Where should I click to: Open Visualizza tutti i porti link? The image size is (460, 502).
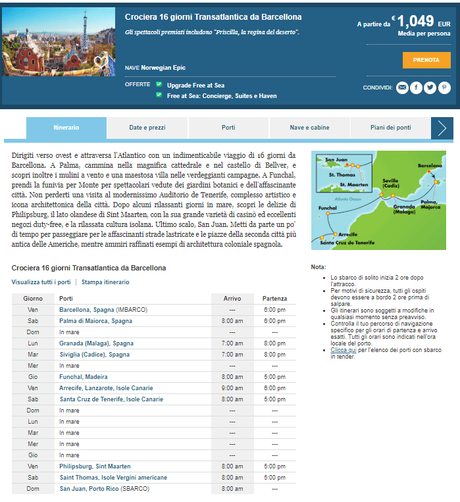(41, 282)
